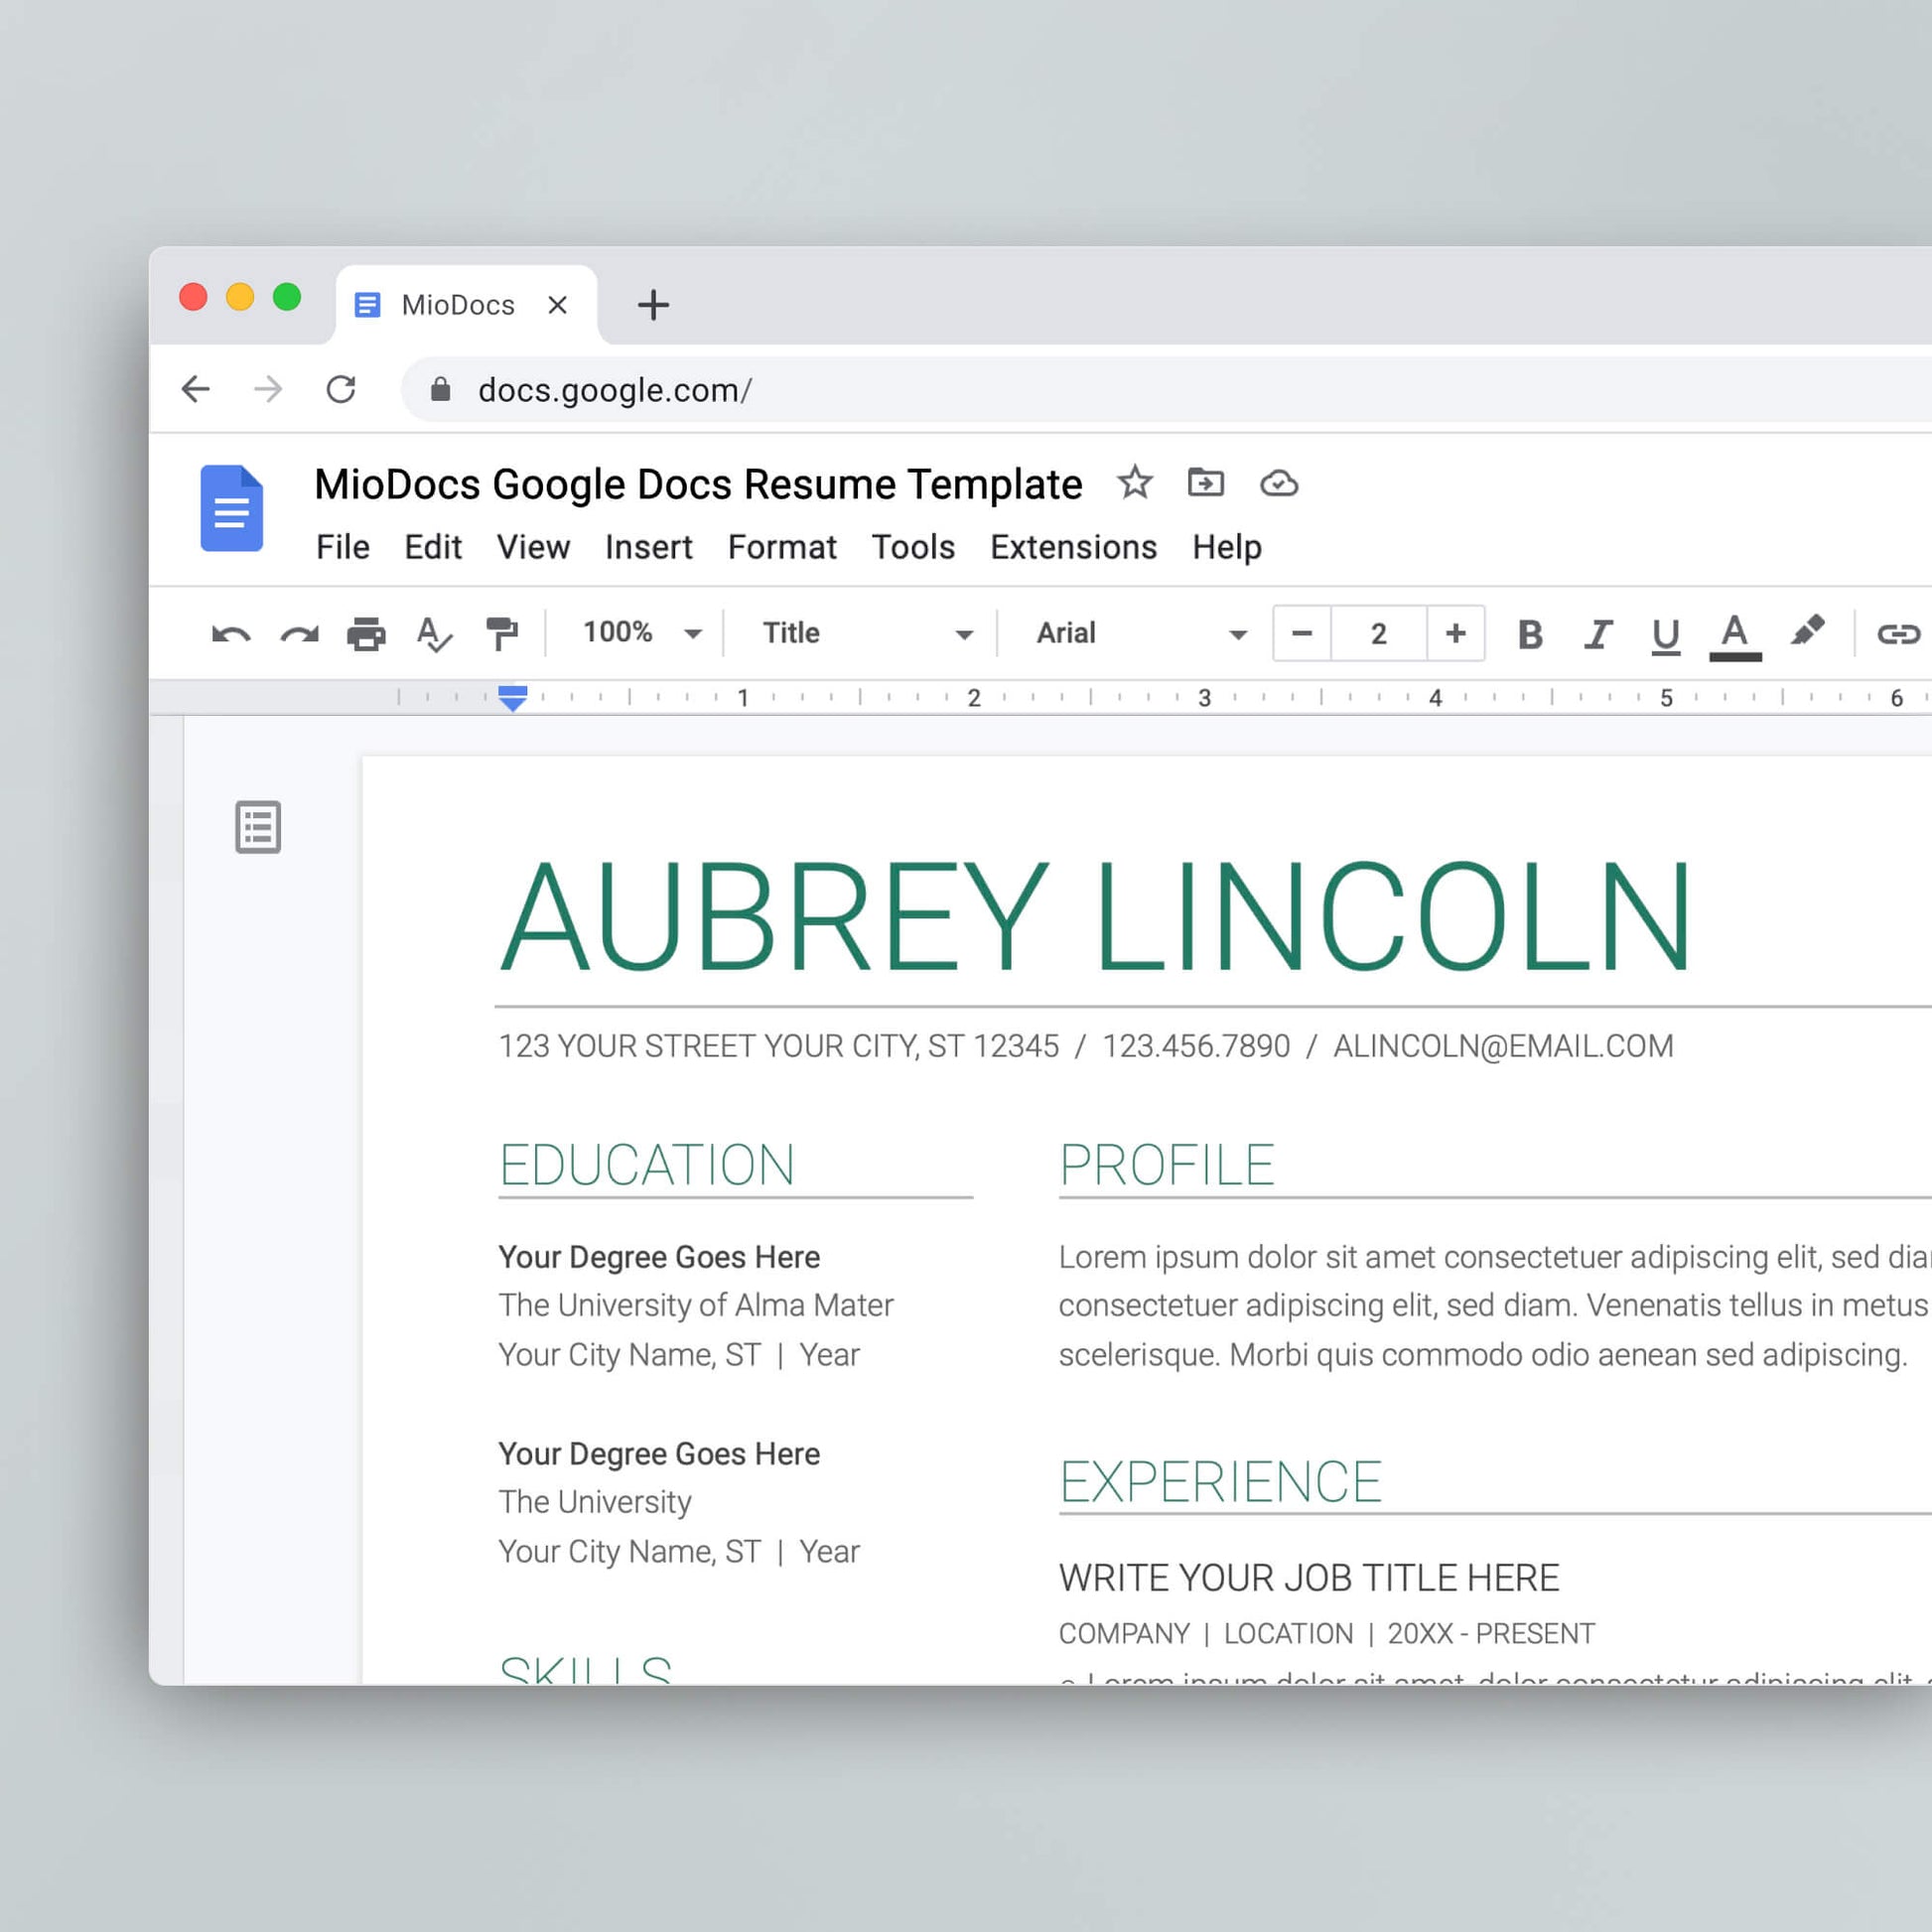Check document cloud save status
Image resolution: width=1932 pixels, height=1932 pixels.
pos(1281,484)
